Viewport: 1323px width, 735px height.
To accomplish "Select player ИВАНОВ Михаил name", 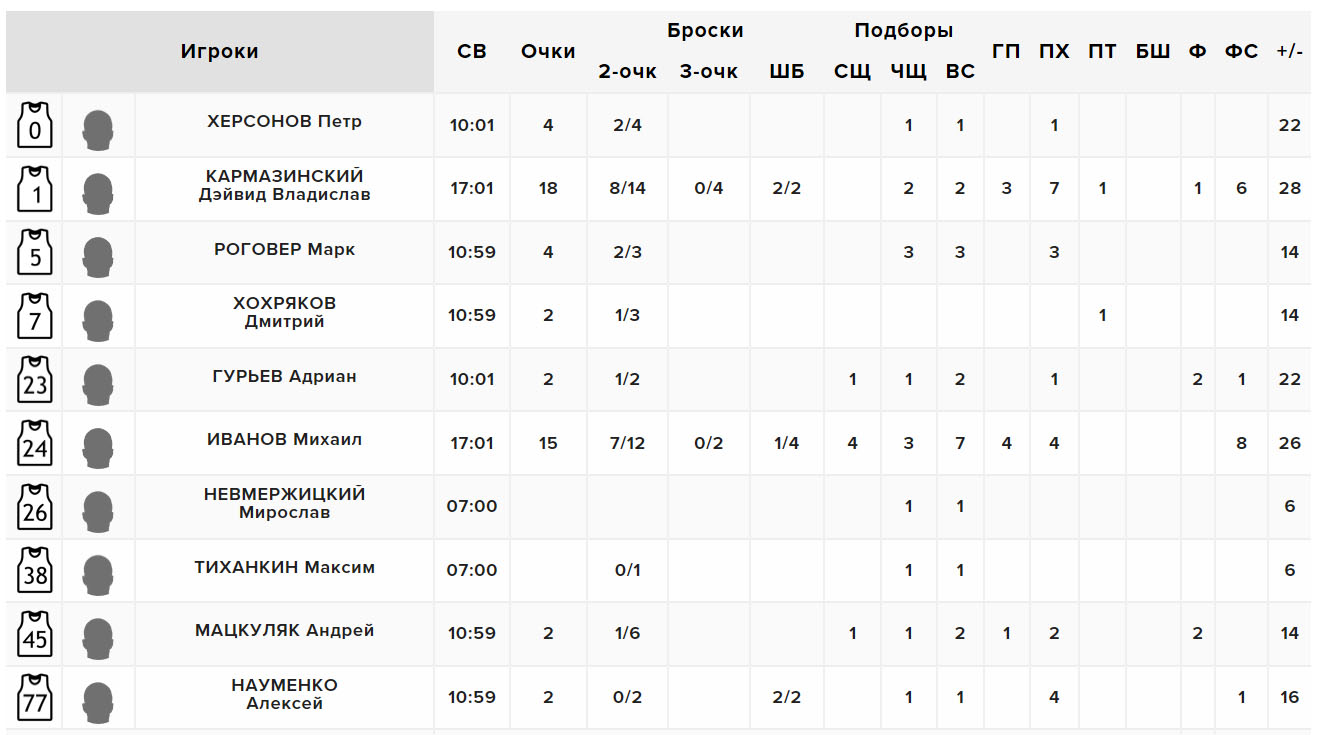I will [x=284, y=439].
